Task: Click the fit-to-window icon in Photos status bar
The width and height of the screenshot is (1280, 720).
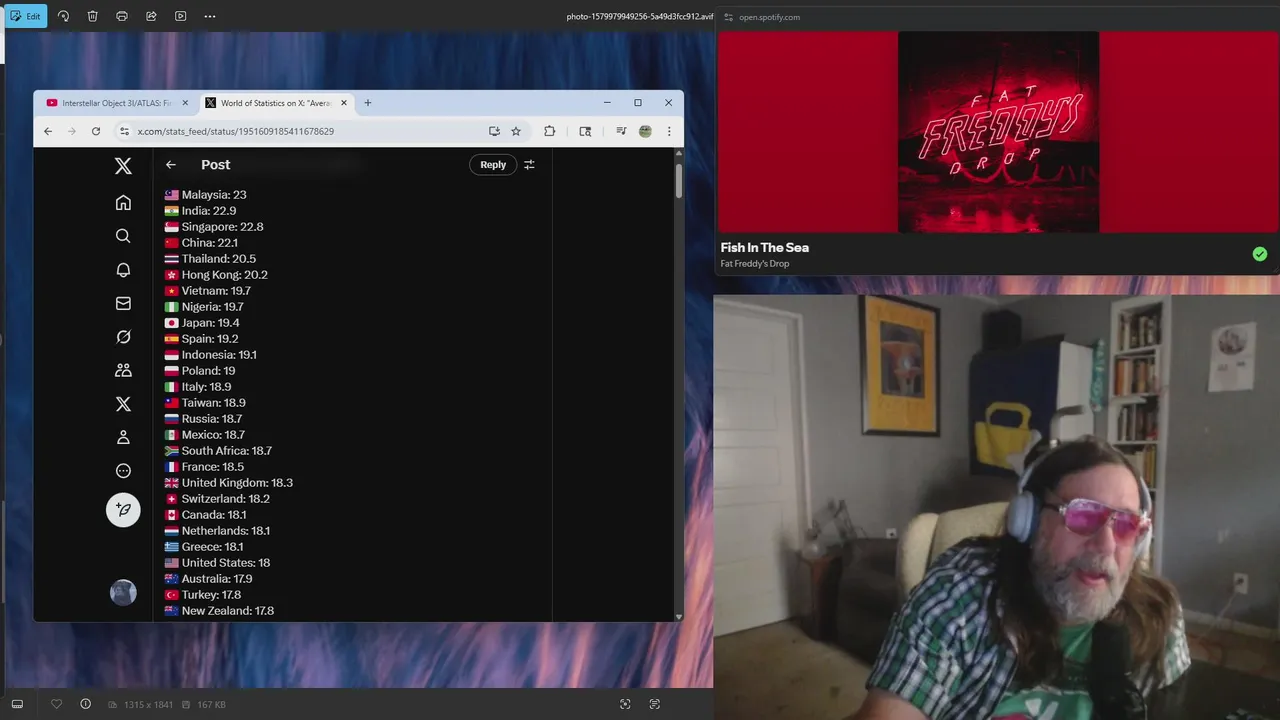Action: pos(625,704)
